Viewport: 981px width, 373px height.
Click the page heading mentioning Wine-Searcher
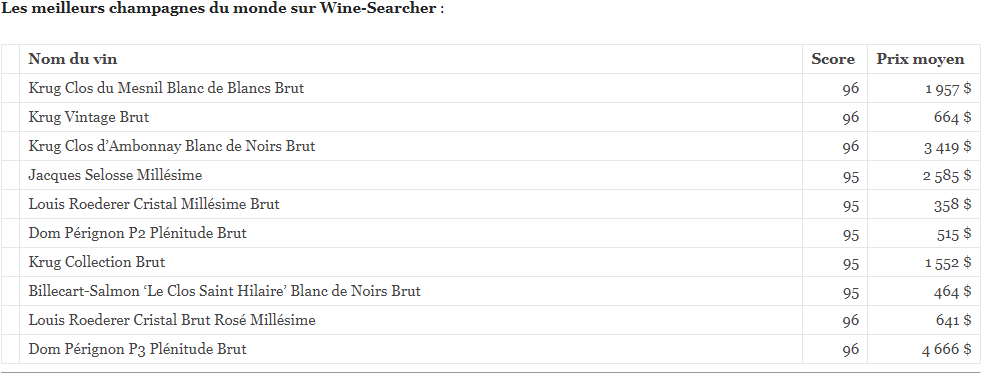pyautogui.click(x=222, y=9)
